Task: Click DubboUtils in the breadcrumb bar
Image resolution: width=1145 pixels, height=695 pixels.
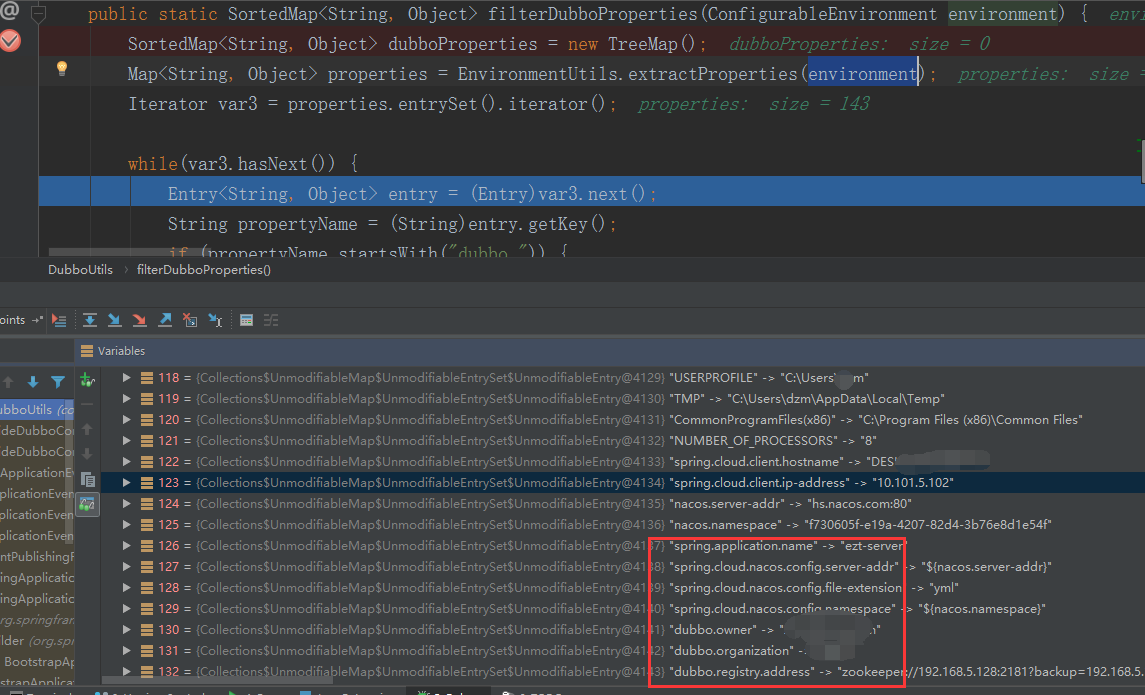Action: click(x=80, y=270)
